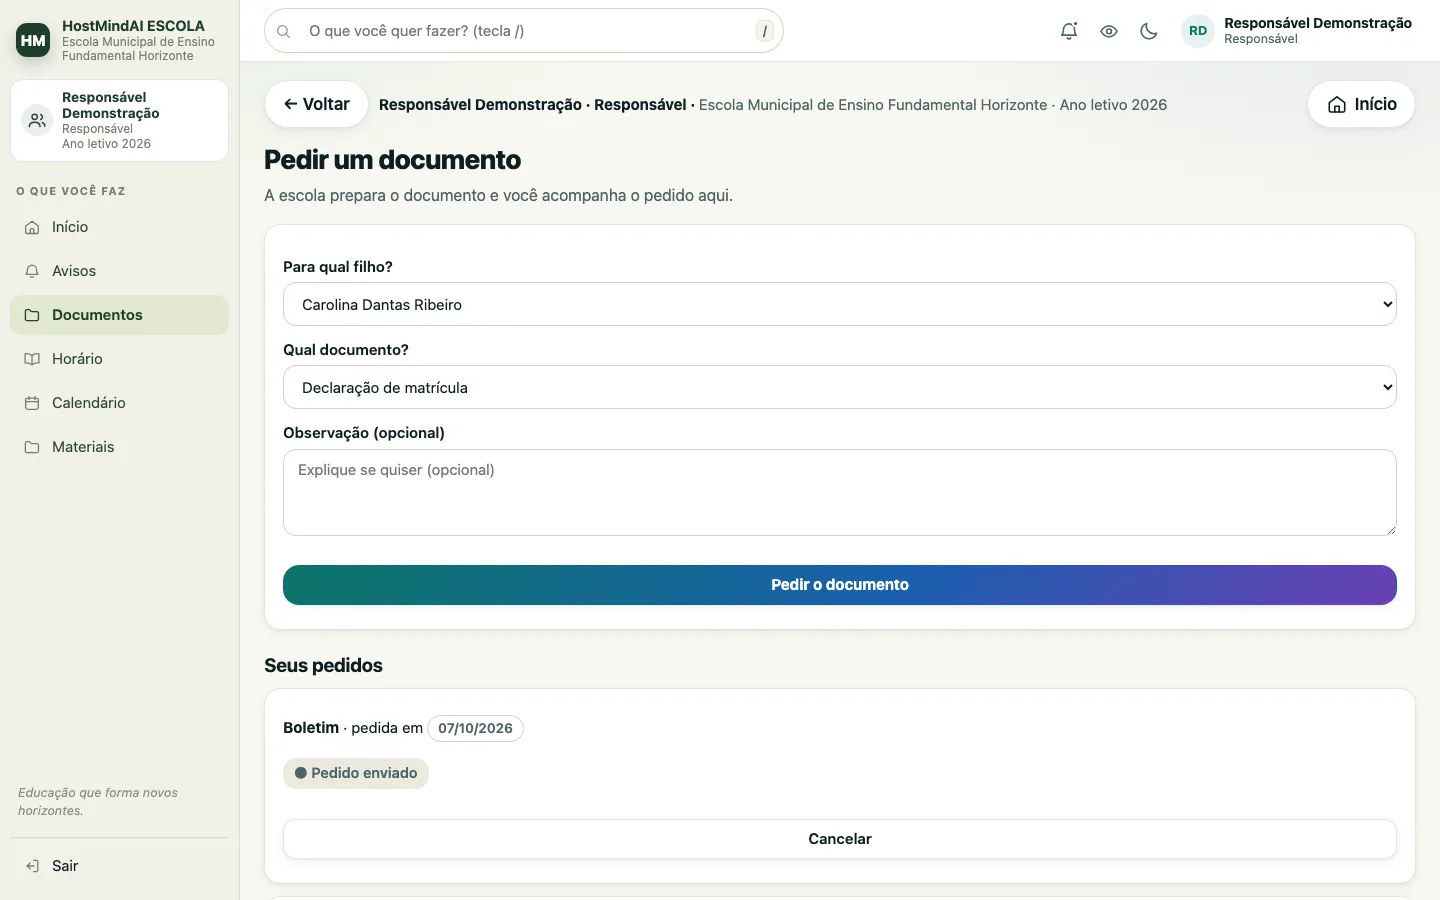Click the Voltar back button
Viewport: 1440px width, 900px height.
316,104
